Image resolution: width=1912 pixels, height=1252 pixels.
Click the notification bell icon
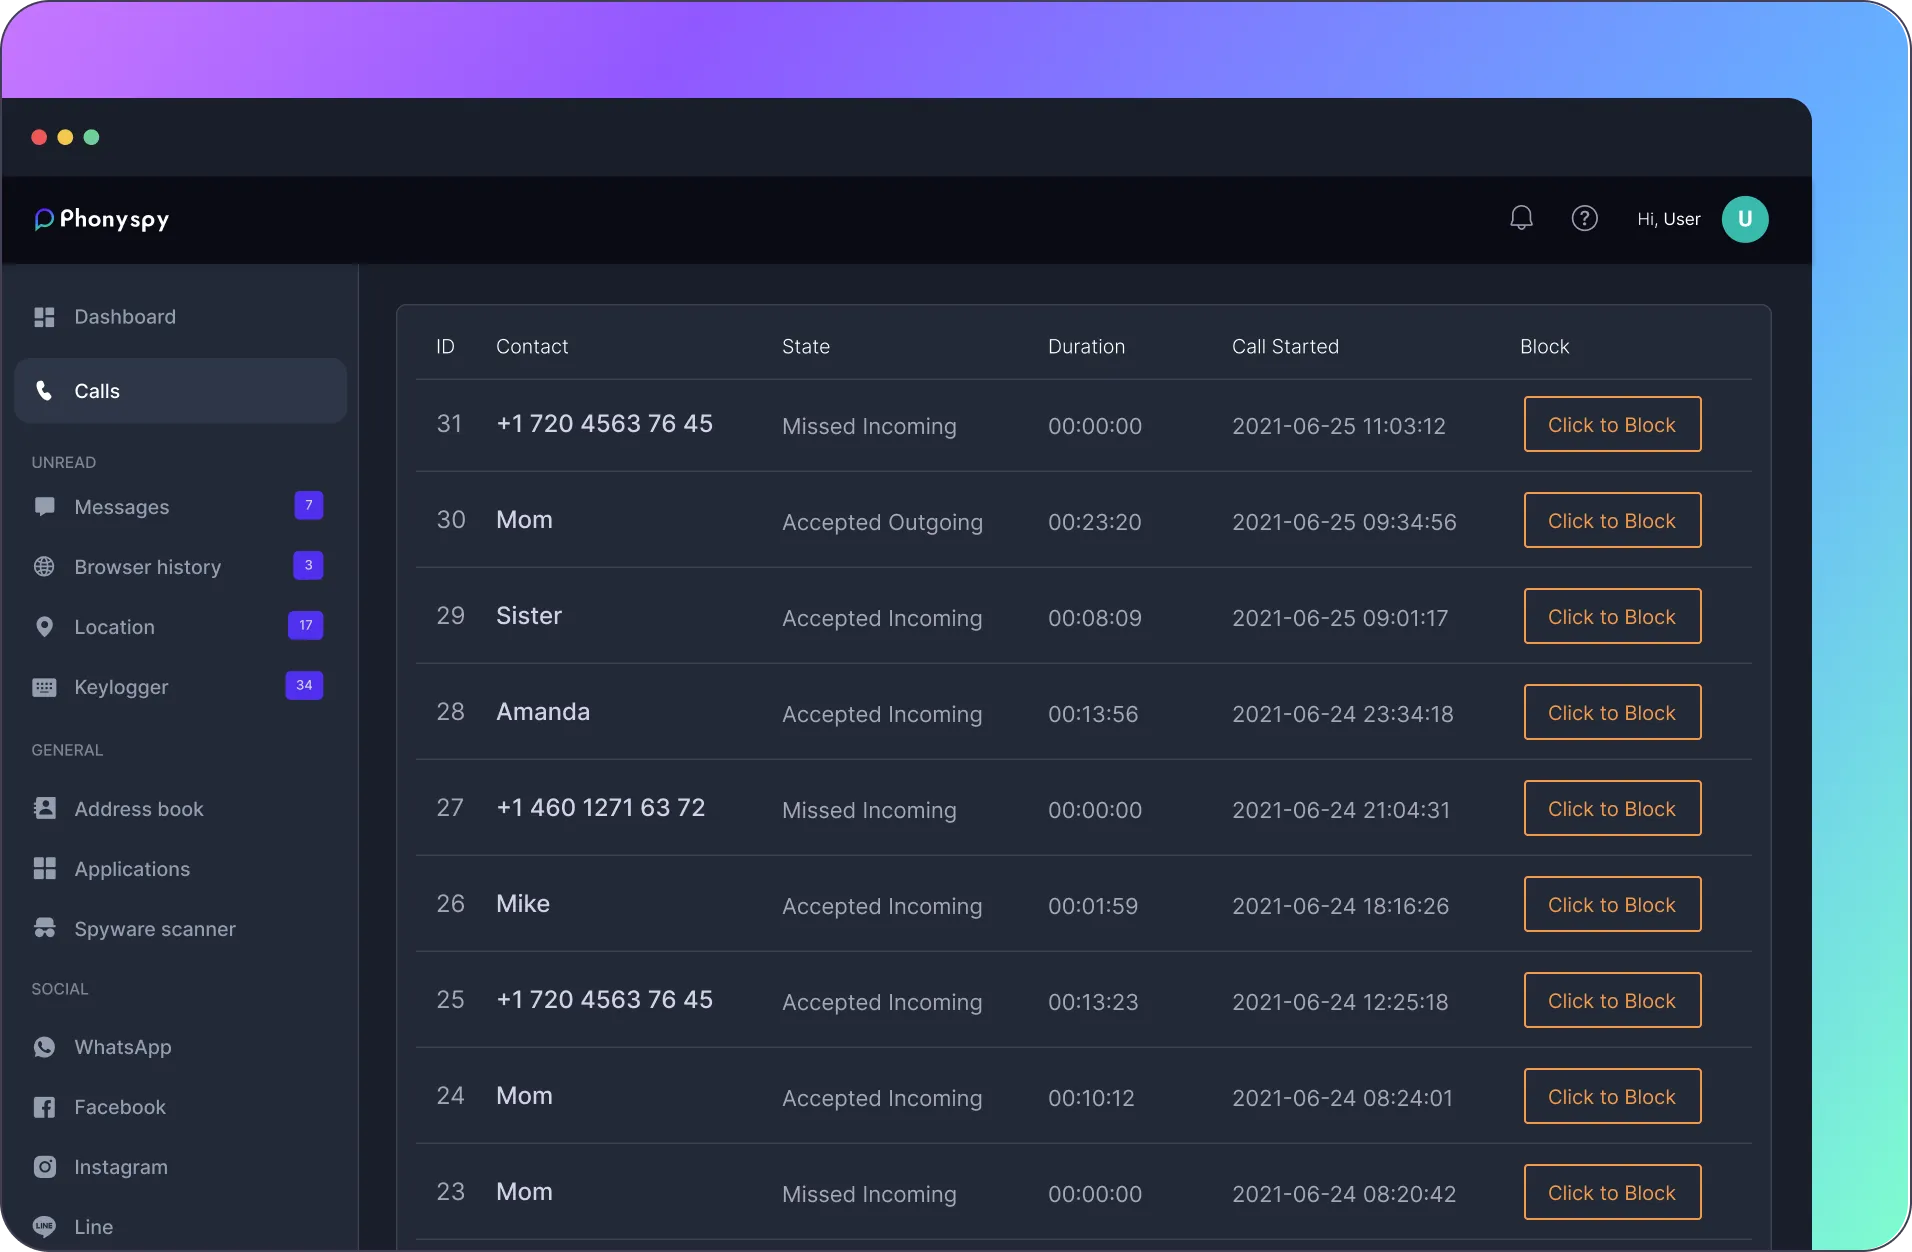pos(1521,218)
